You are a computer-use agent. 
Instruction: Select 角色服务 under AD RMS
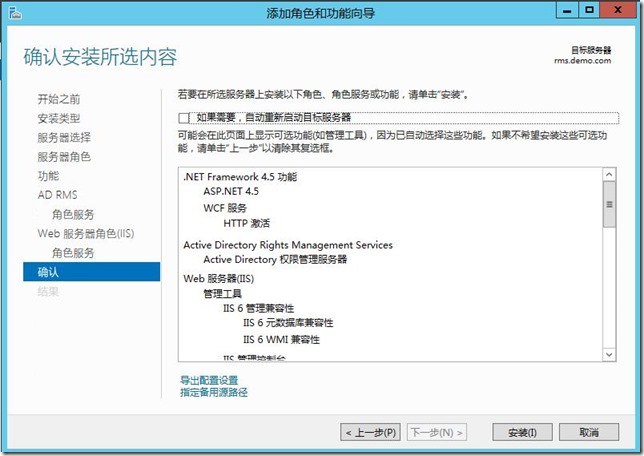(73, 214)
